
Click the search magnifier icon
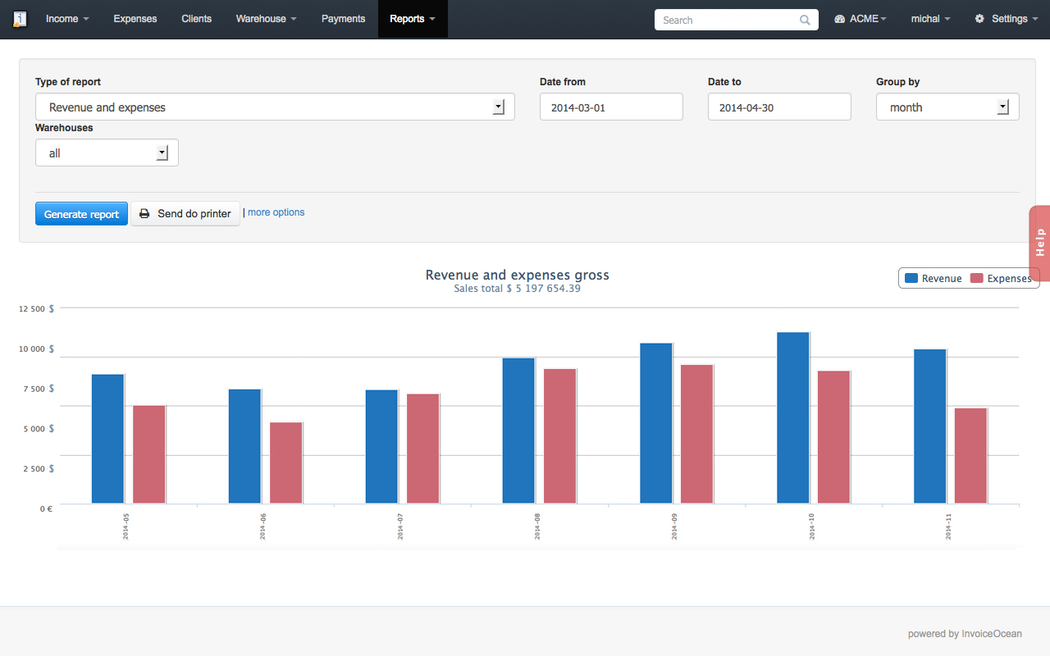tap(805, 20)
